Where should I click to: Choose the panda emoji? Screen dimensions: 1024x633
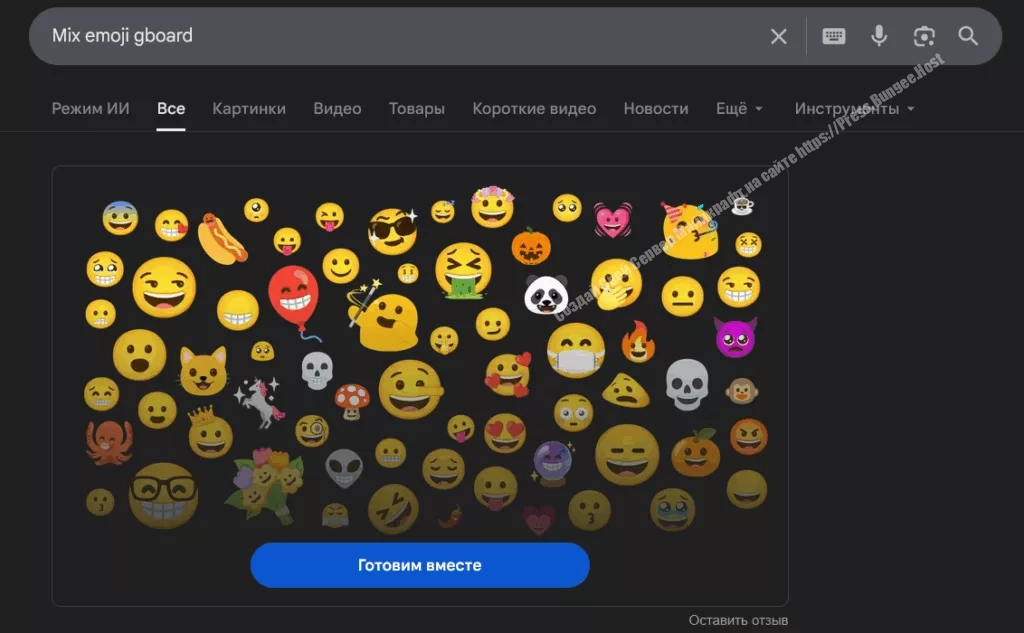(x=546, y=294)
